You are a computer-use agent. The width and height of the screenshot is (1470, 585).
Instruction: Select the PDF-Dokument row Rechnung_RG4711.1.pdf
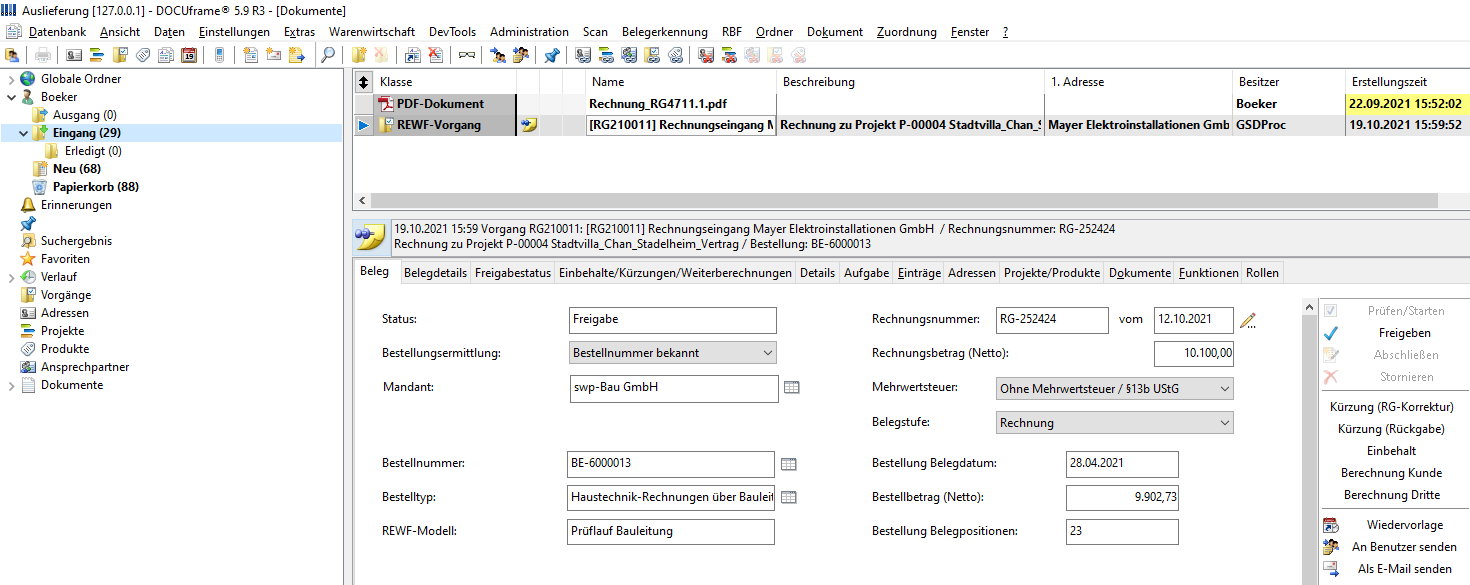(x=911, y=103)
